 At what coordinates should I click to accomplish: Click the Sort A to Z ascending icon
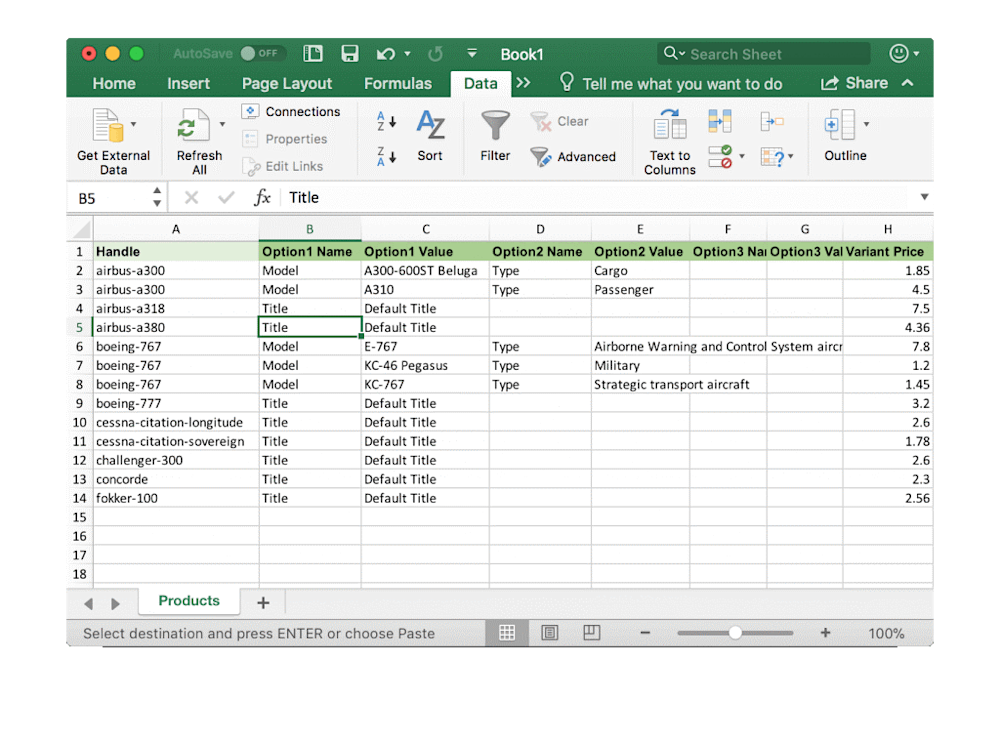click(386, 121)
